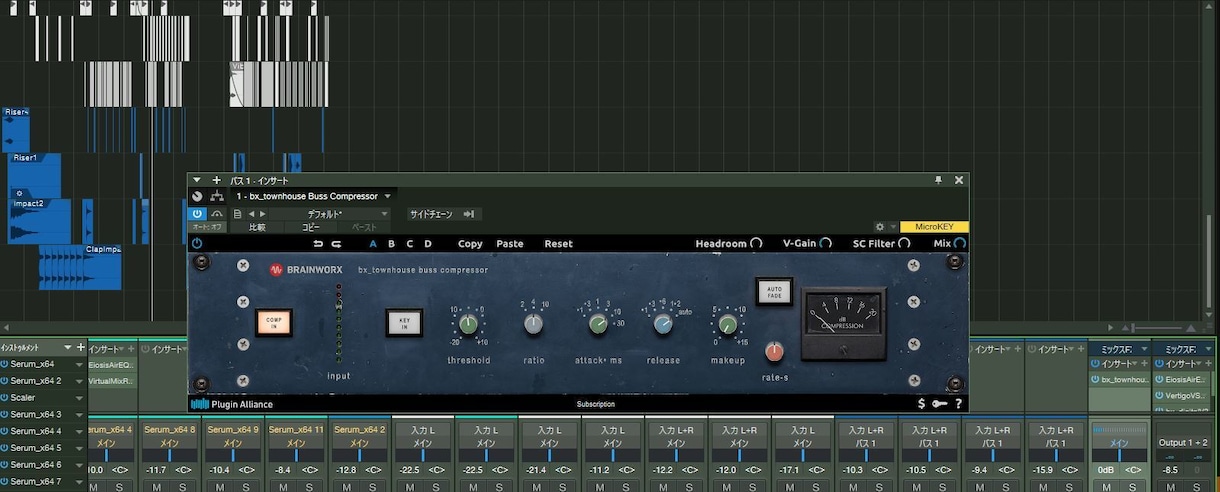Go to the next preset arrow
1220x492 pixels.
coord(262,214)
